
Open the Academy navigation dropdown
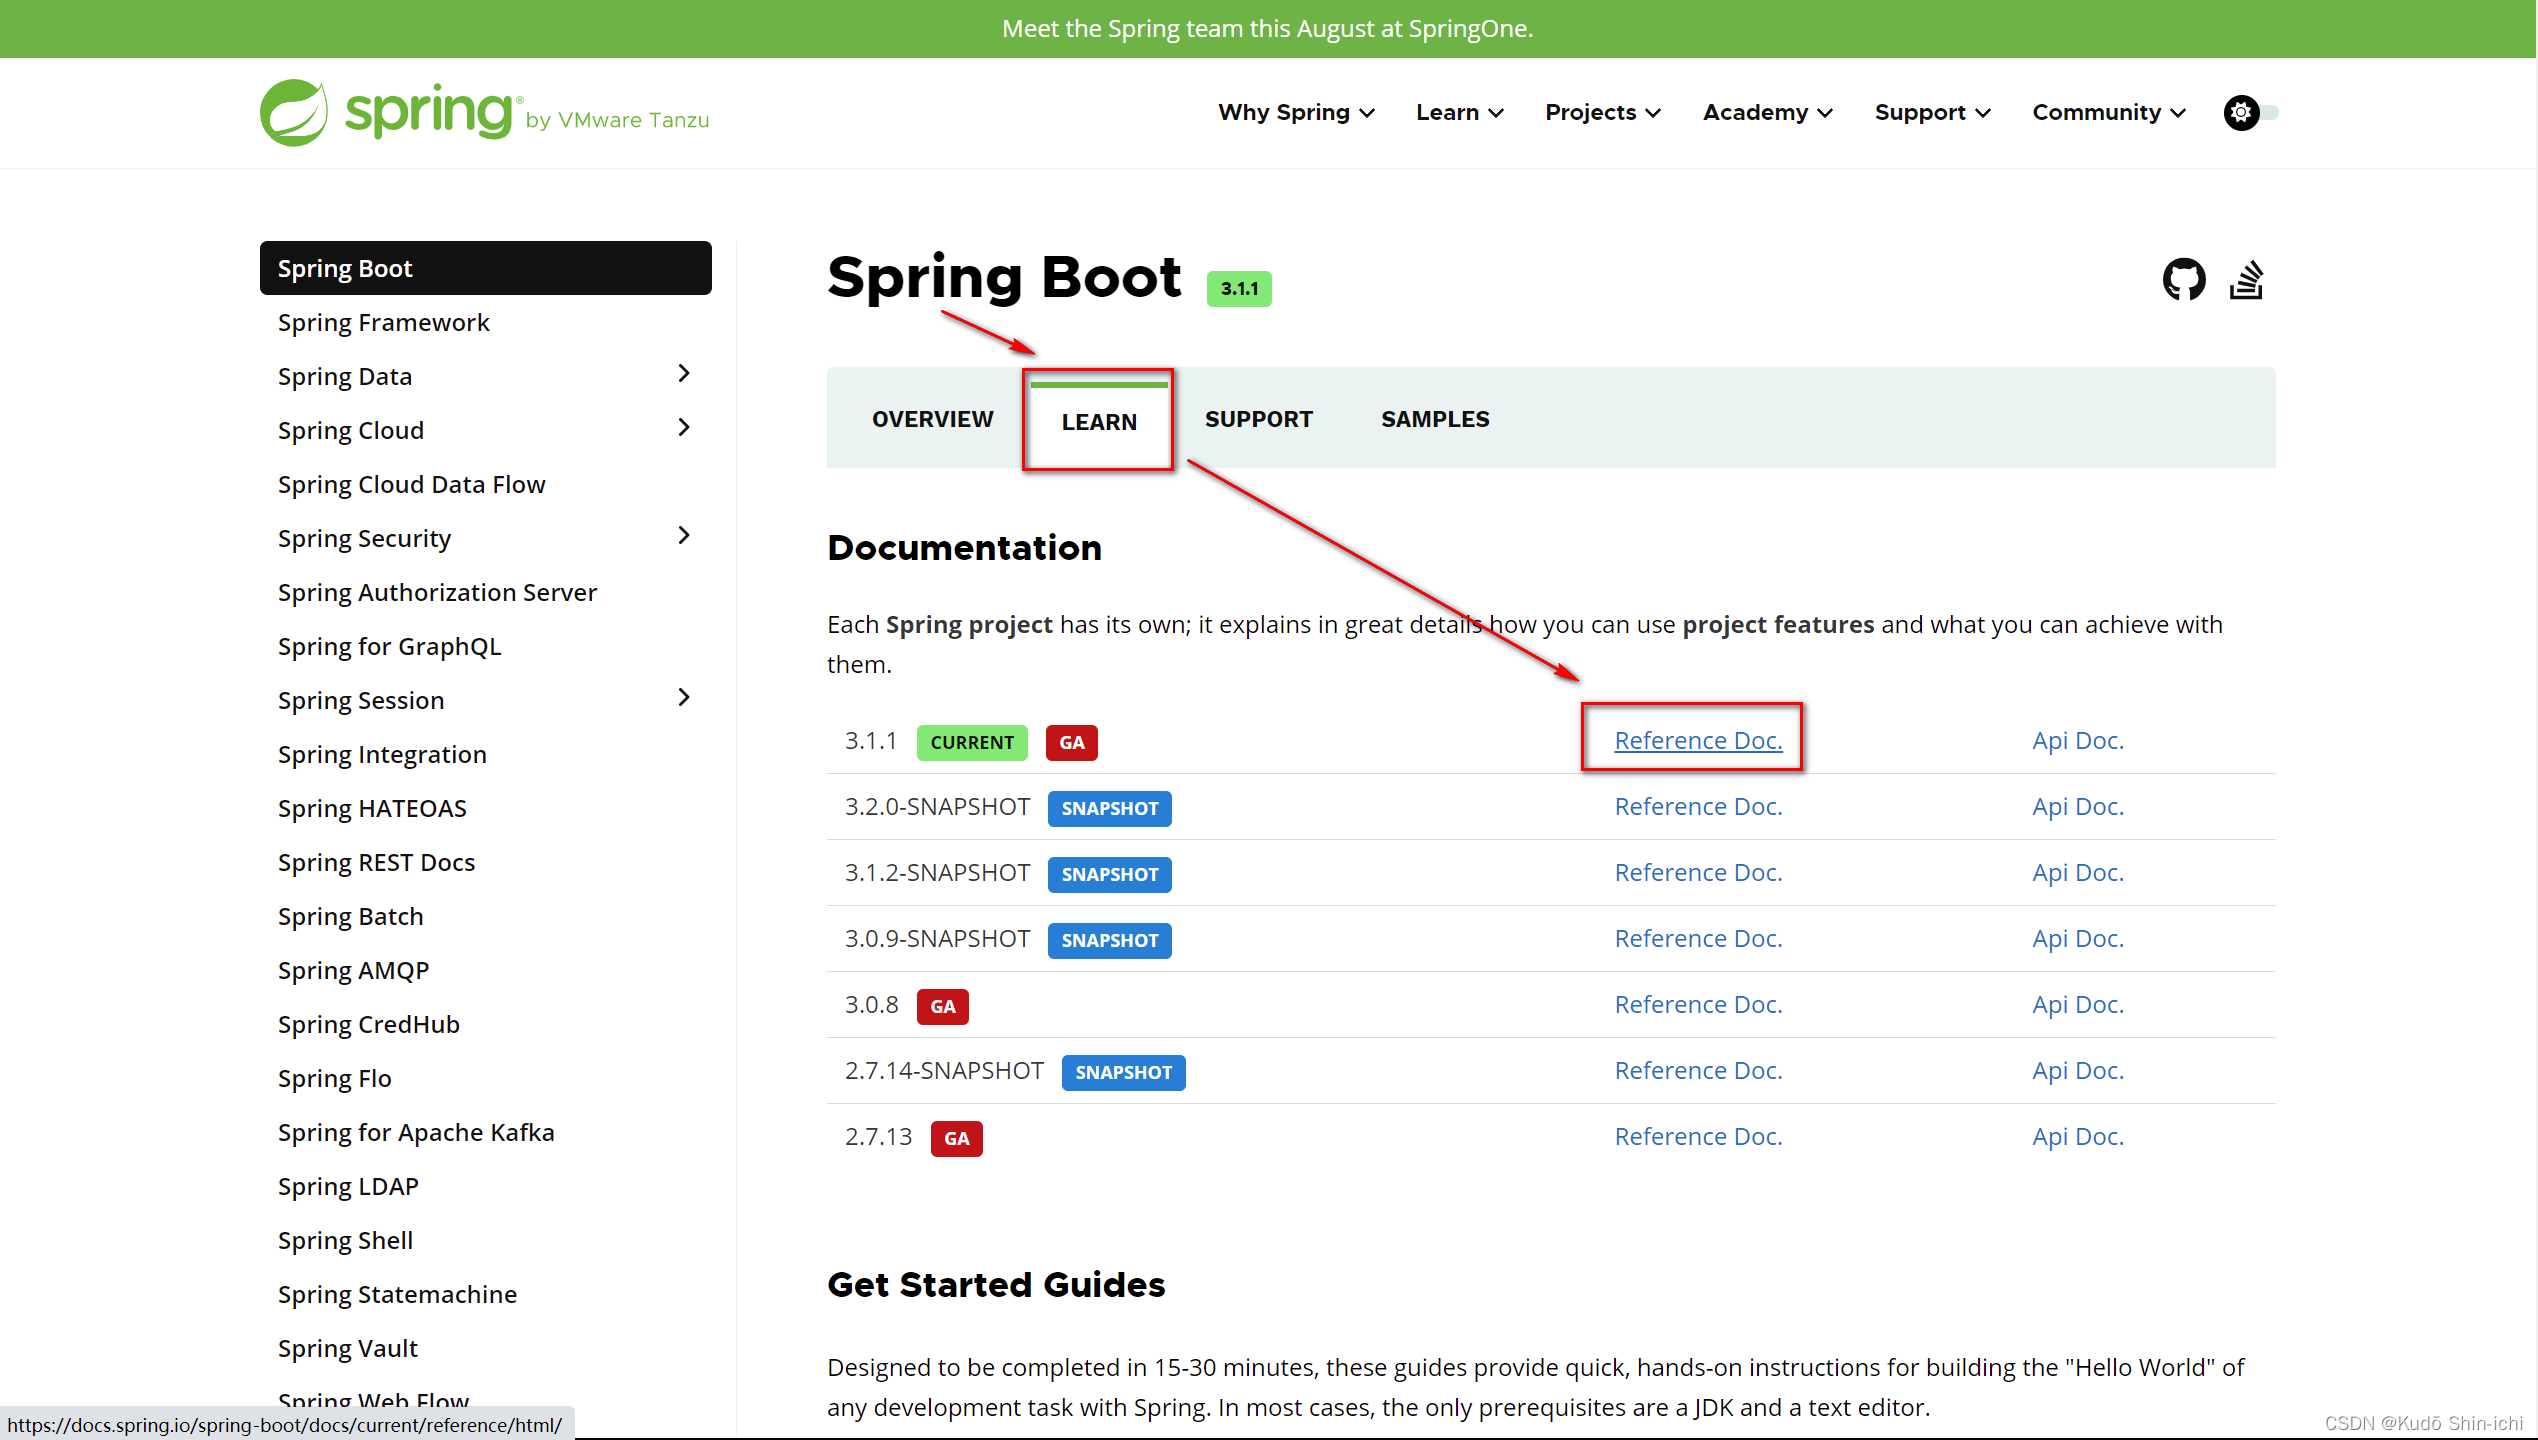point(1767,112)
